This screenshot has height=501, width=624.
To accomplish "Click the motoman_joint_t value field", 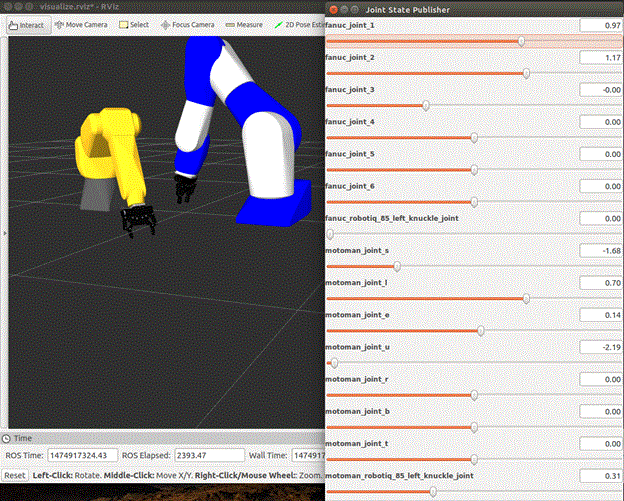I will (601, 444).
